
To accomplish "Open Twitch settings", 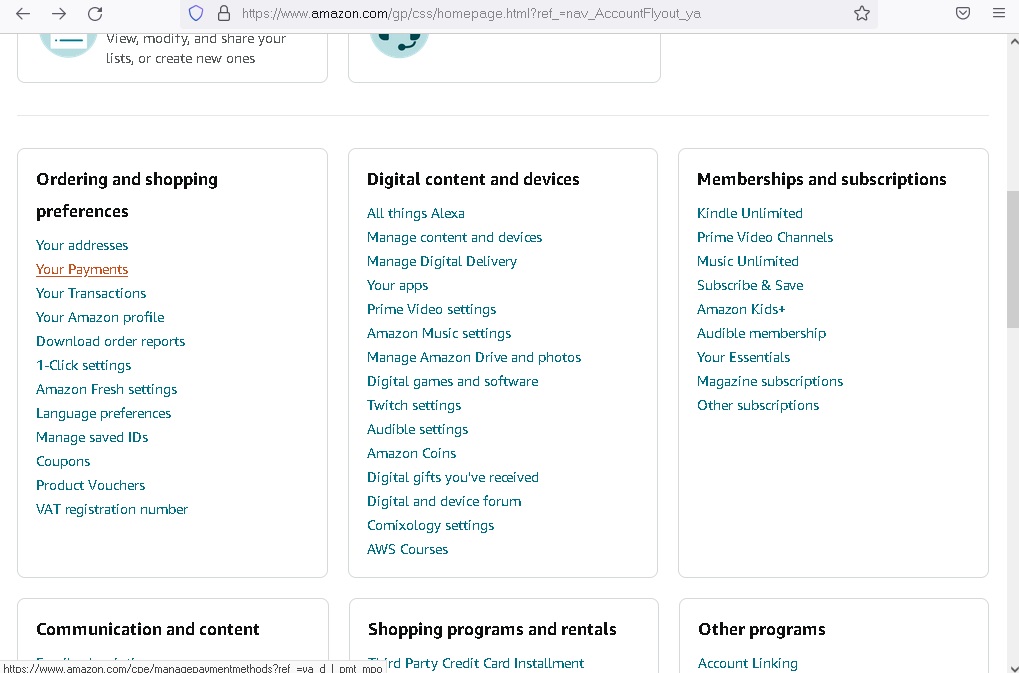I will pos(414,406).
